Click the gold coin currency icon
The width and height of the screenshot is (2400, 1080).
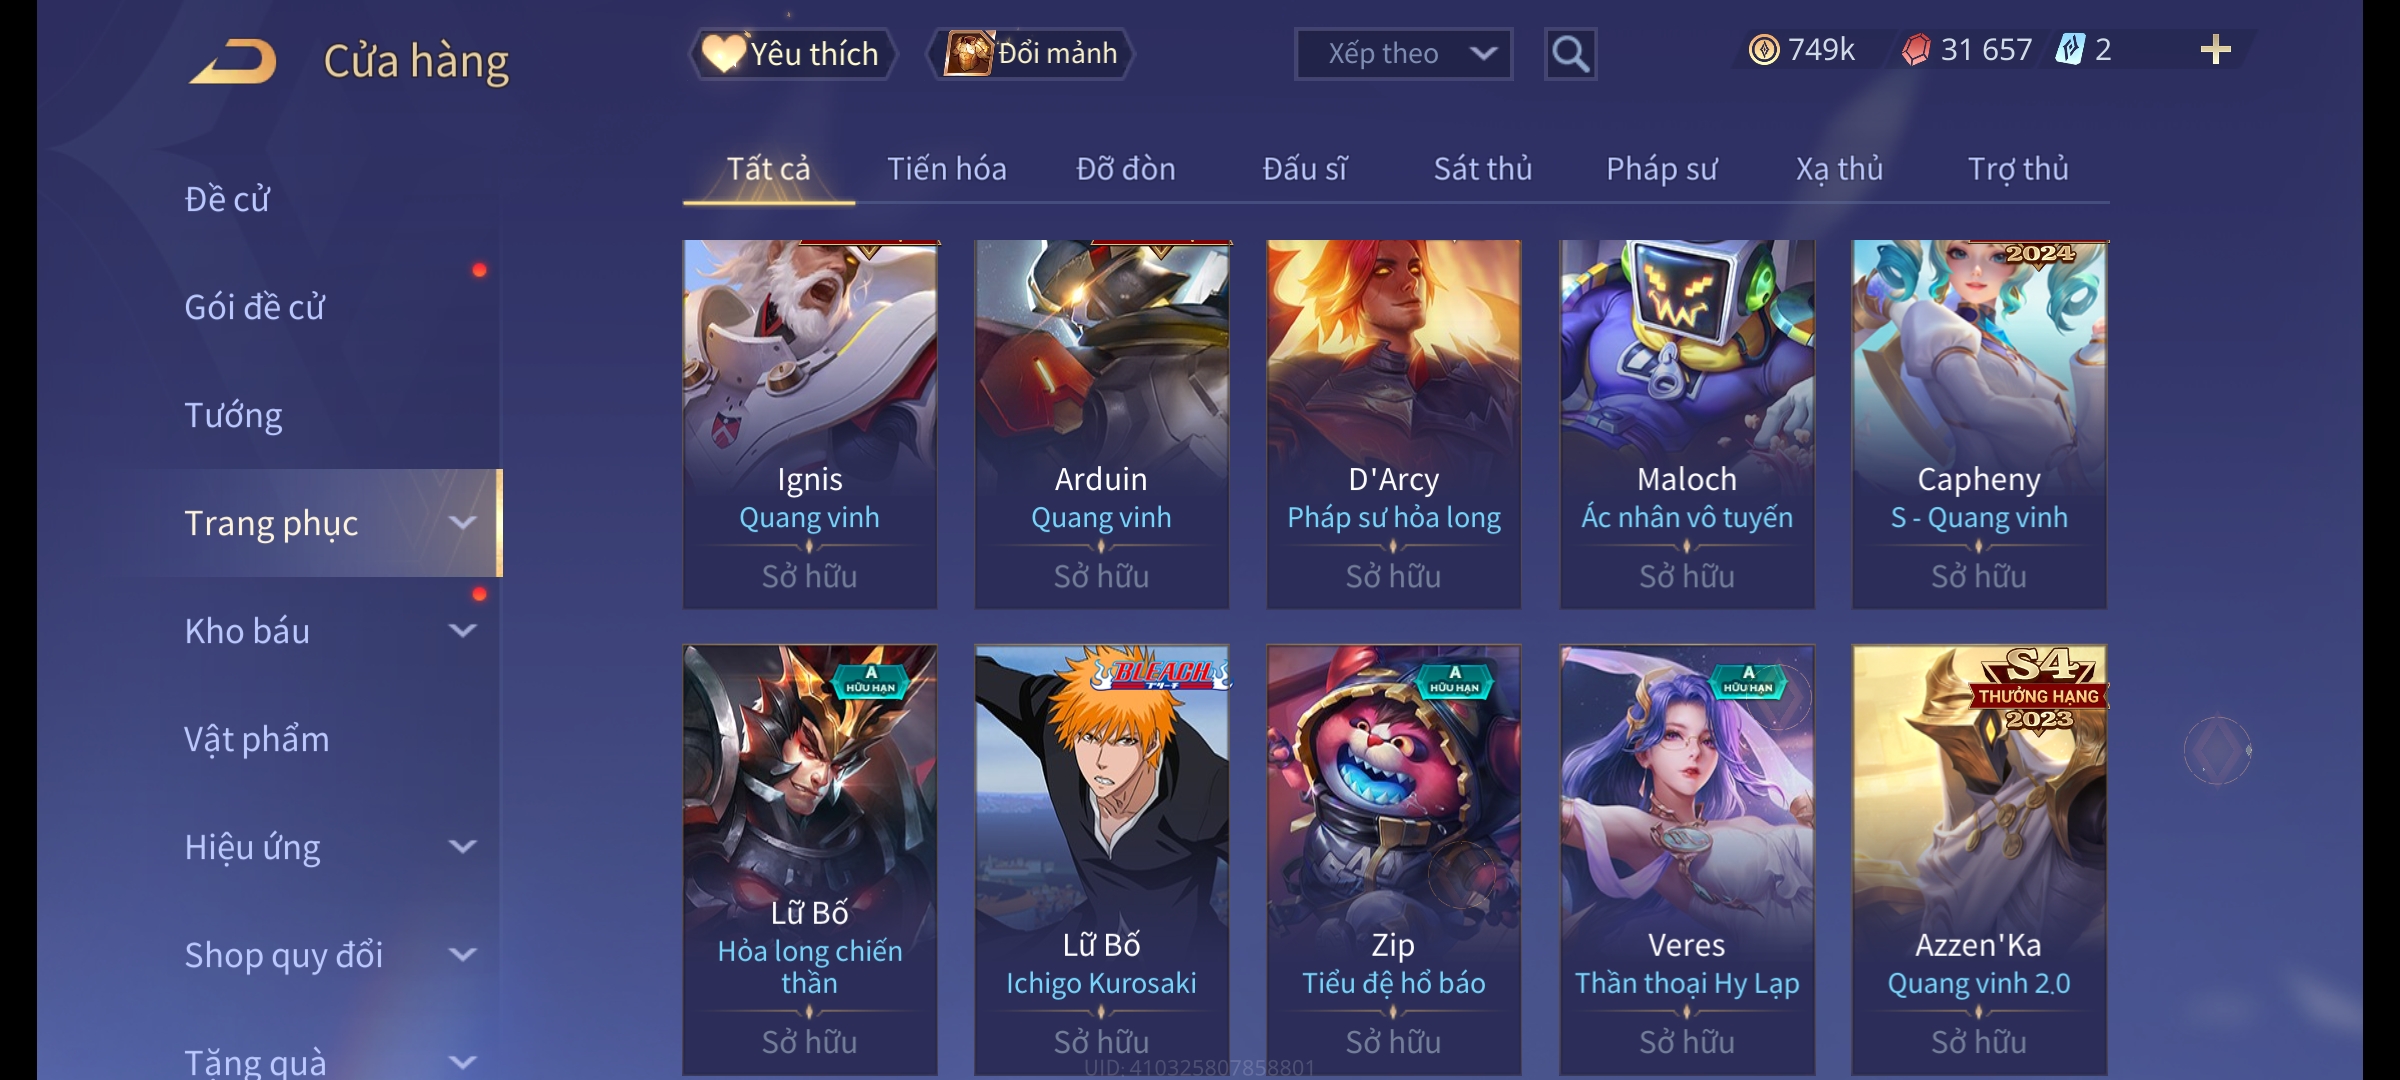pyautogui.click(x=1764, y=50)
